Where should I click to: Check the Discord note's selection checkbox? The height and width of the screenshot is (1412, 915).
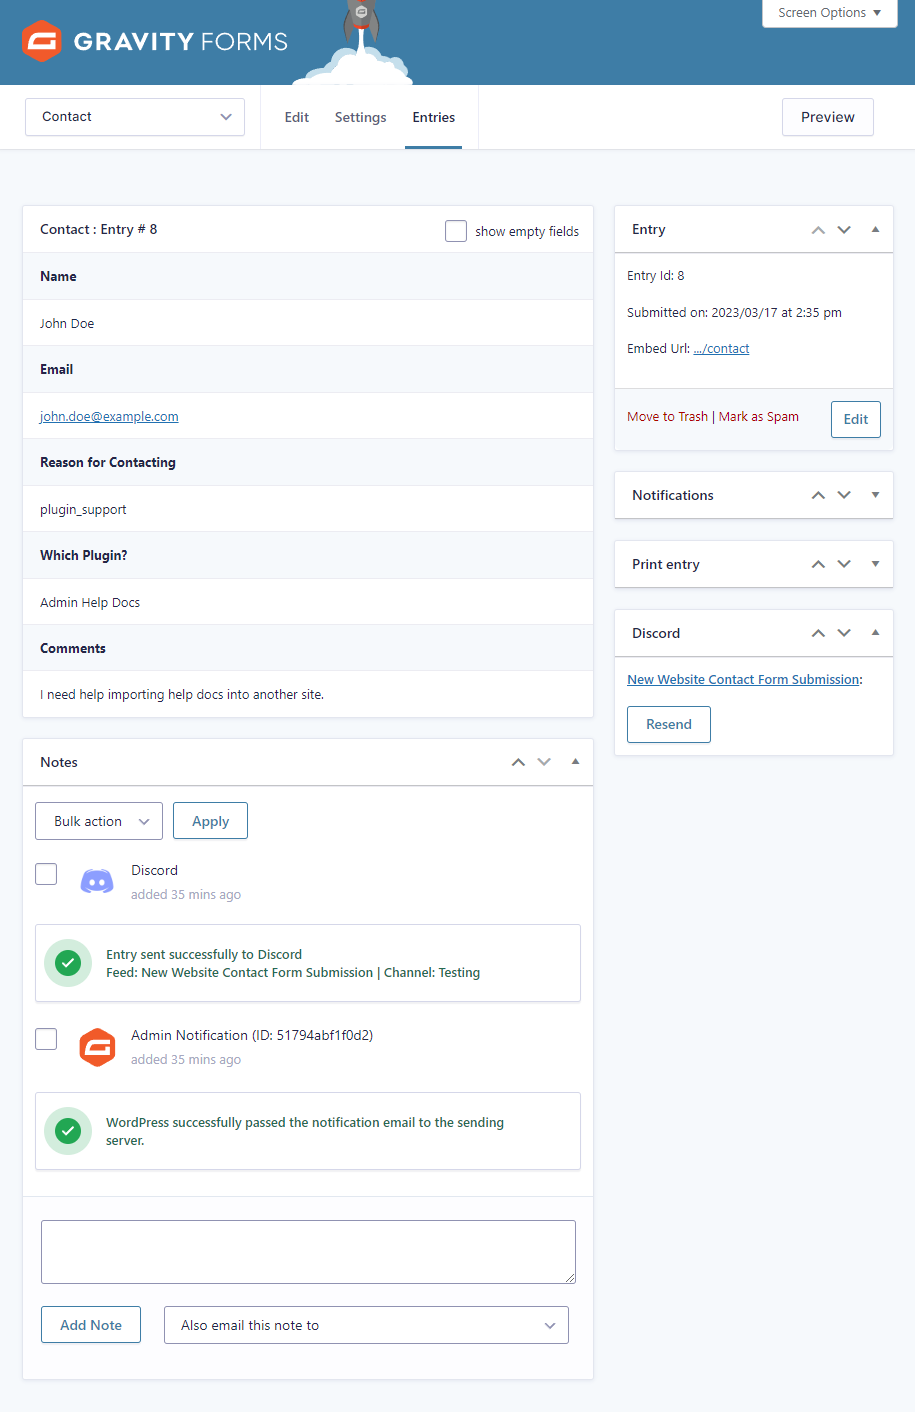(x=45, y=873)
